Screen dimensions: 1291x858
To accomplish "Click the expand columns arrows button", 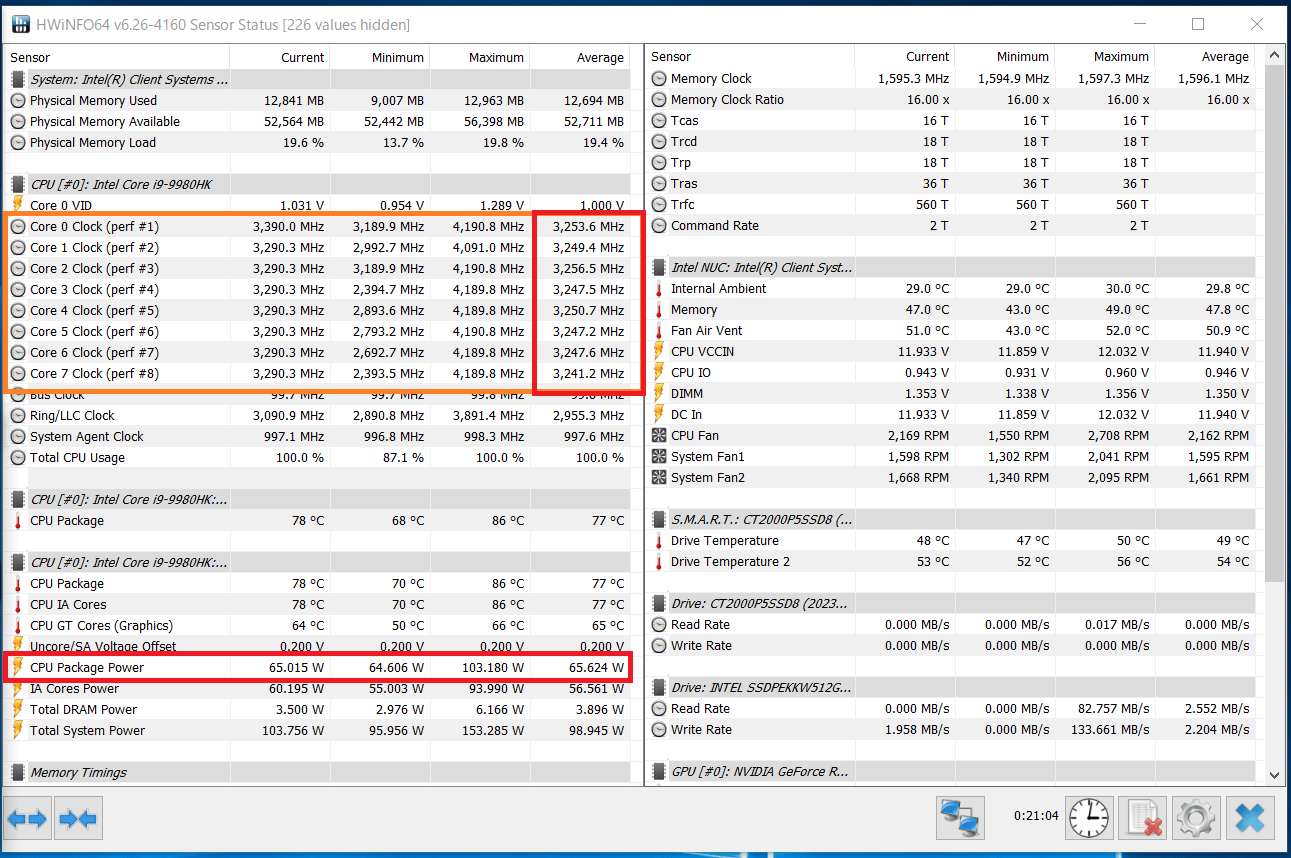I will (28, 819).
